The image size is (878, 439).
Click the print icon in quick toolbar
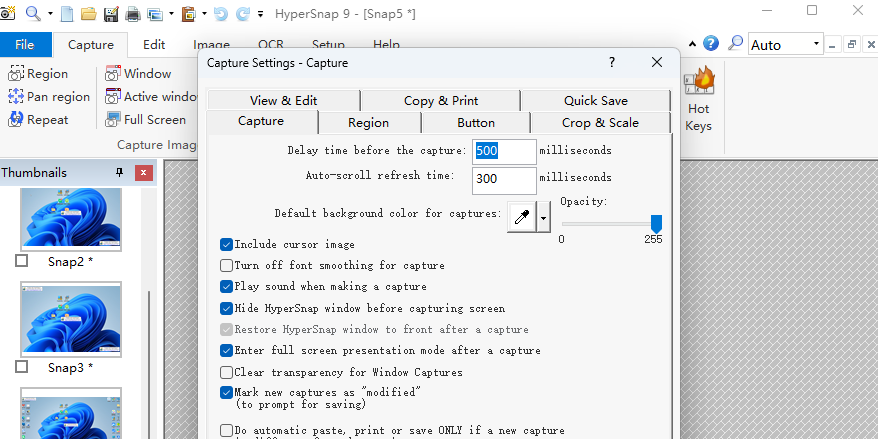tap(132, 14)
